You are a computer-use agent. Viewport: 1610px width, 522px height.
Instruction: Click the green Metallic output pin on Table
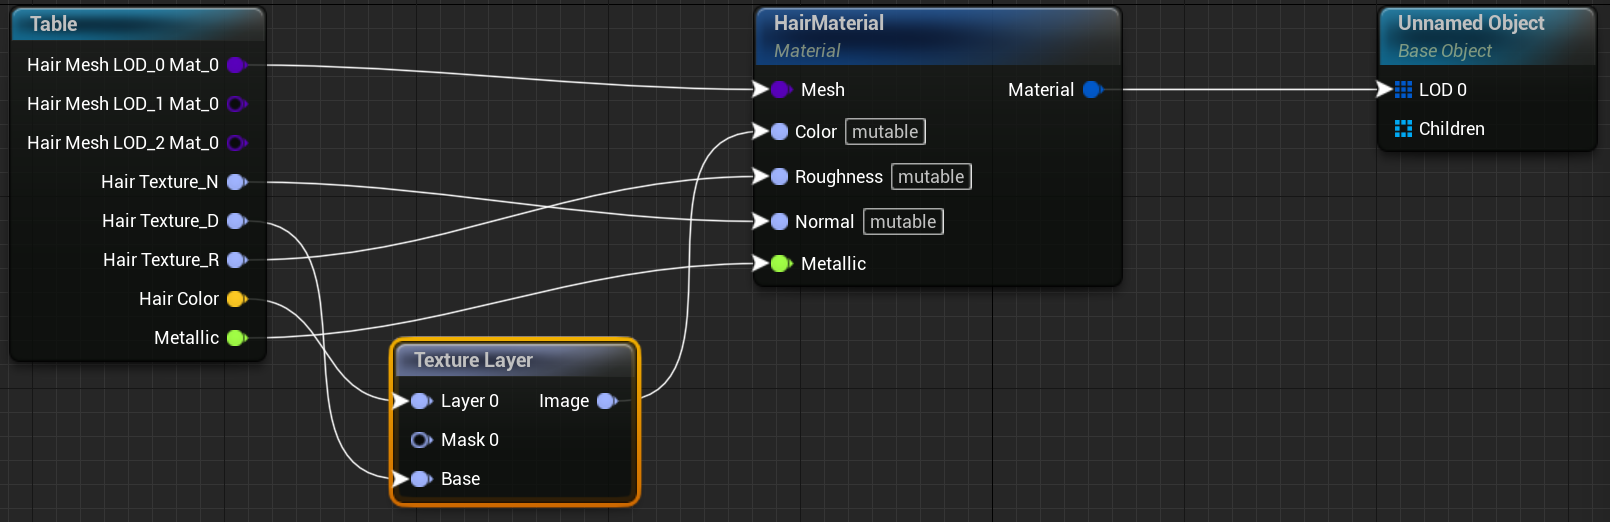click(237, 338)
